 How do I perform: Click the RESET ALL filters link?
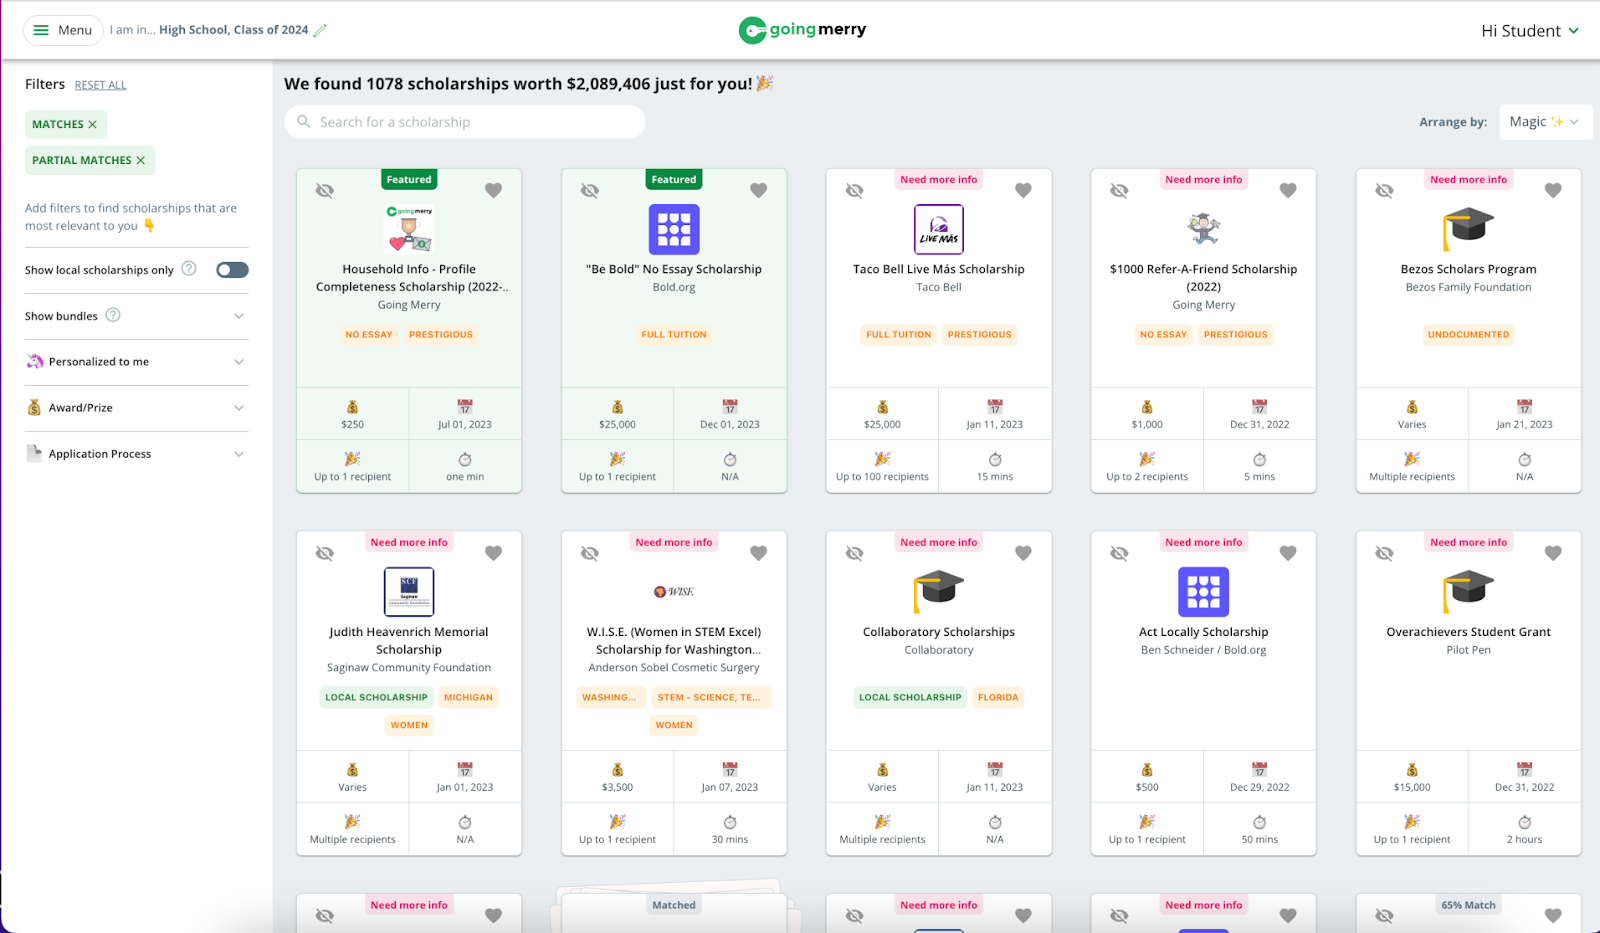[100, 85]
